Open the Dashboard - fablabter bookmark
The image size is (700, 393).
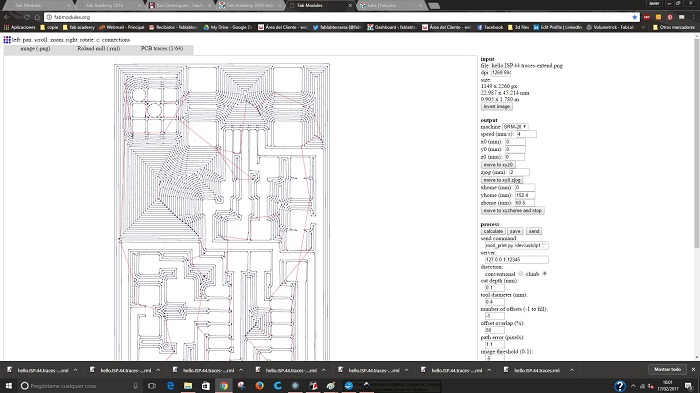pos(392,27)
